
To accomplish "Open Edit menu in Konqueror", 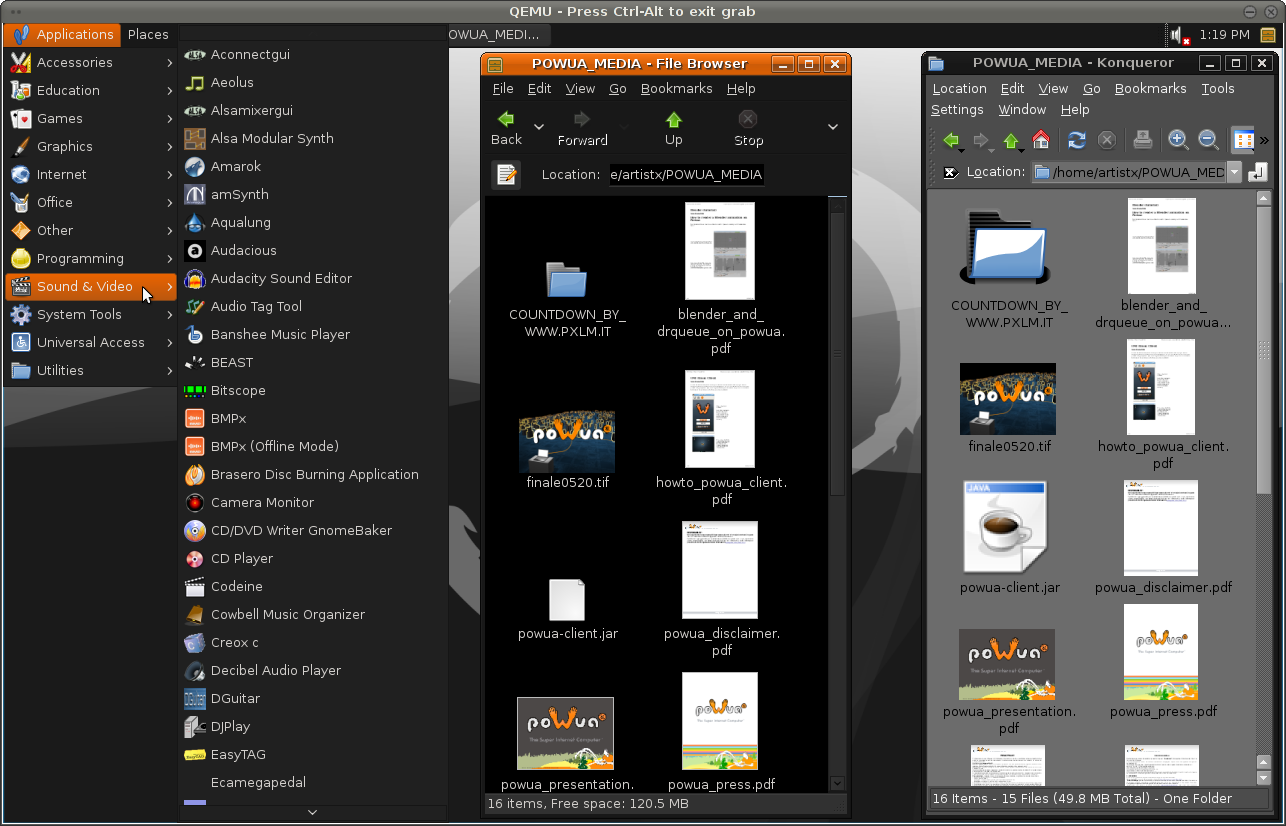I will 1013,88.
